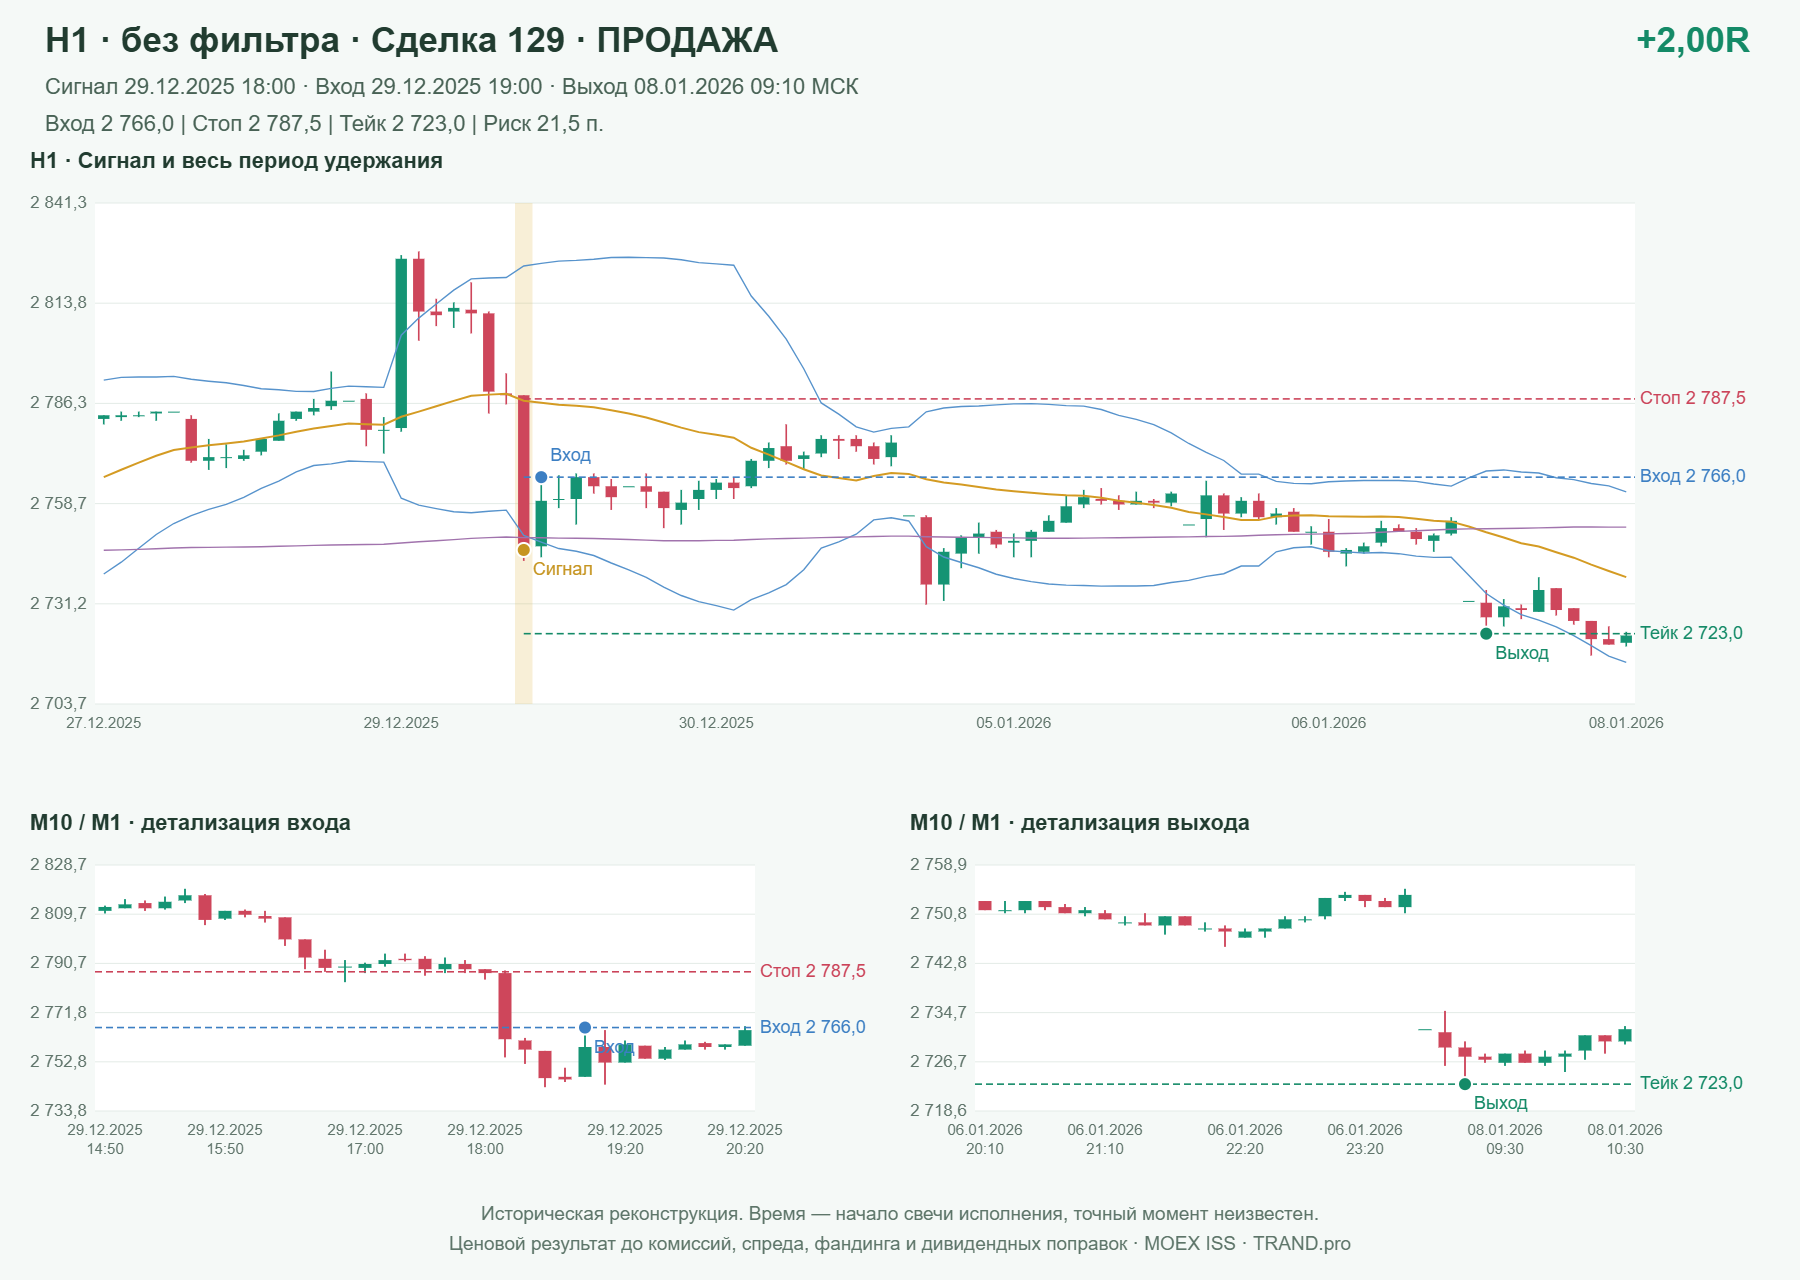Click the 2 703,7 price axis label
This screenshot has height=1280, width=1800.
pos(58,703)
